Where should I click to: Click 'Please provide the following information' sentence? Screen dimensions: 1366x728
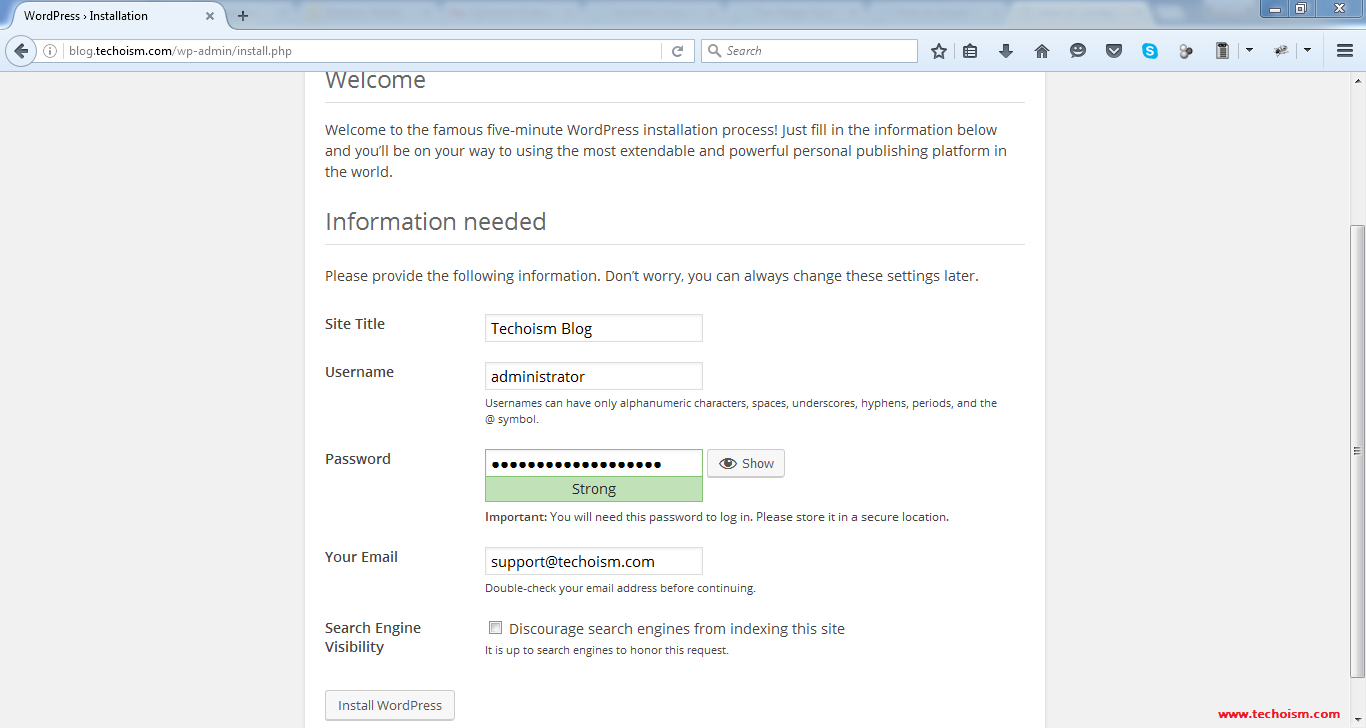pyautogui.click(x=652, y=276)
